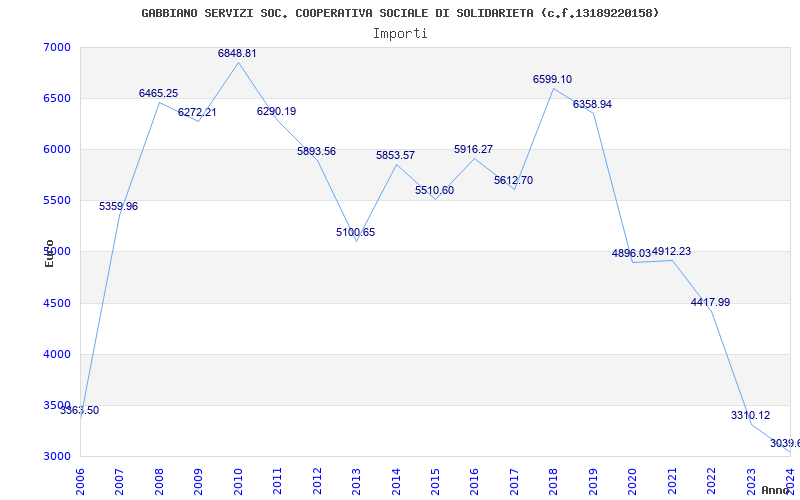Select the 5100.65 data label
This screenshot has width=800, height=500.
click(356, 232)
